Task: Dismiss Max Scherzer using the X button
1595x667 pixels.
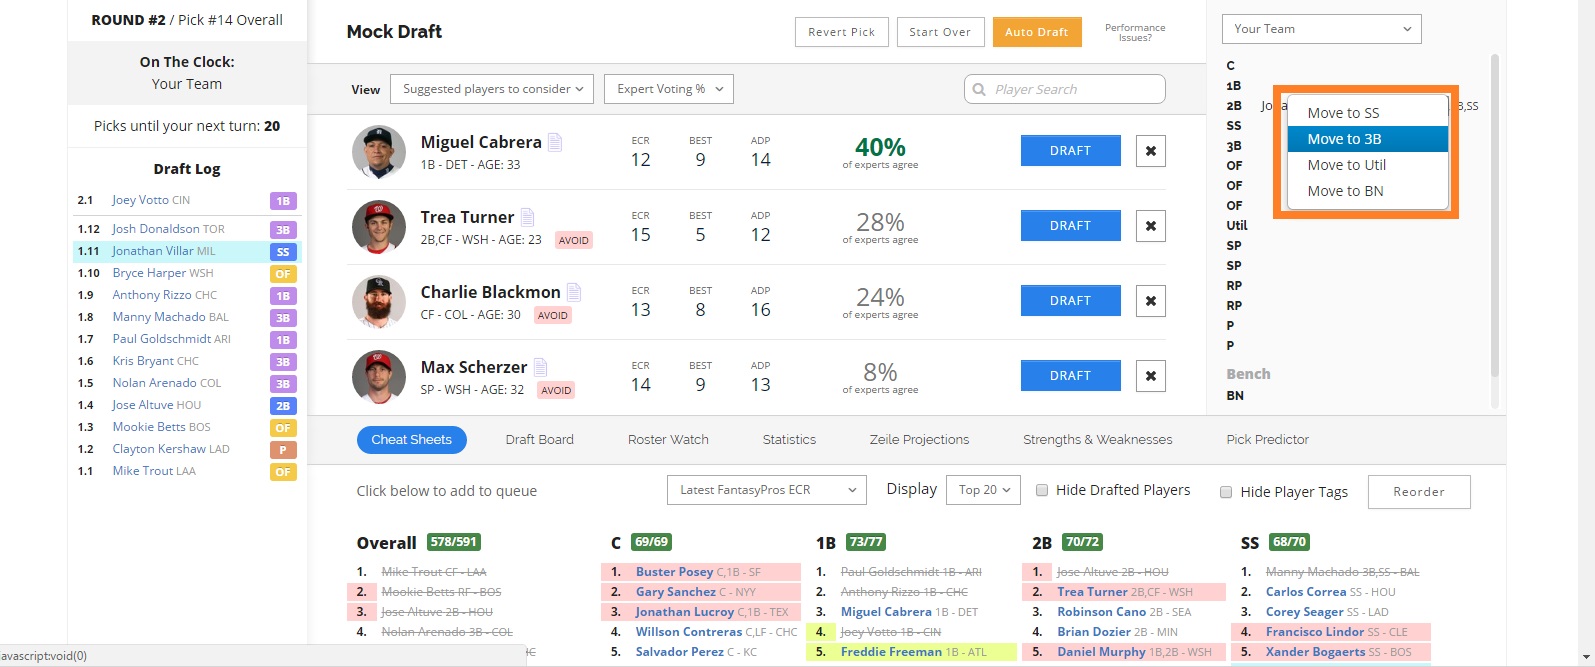Action: pos(1151,376)
